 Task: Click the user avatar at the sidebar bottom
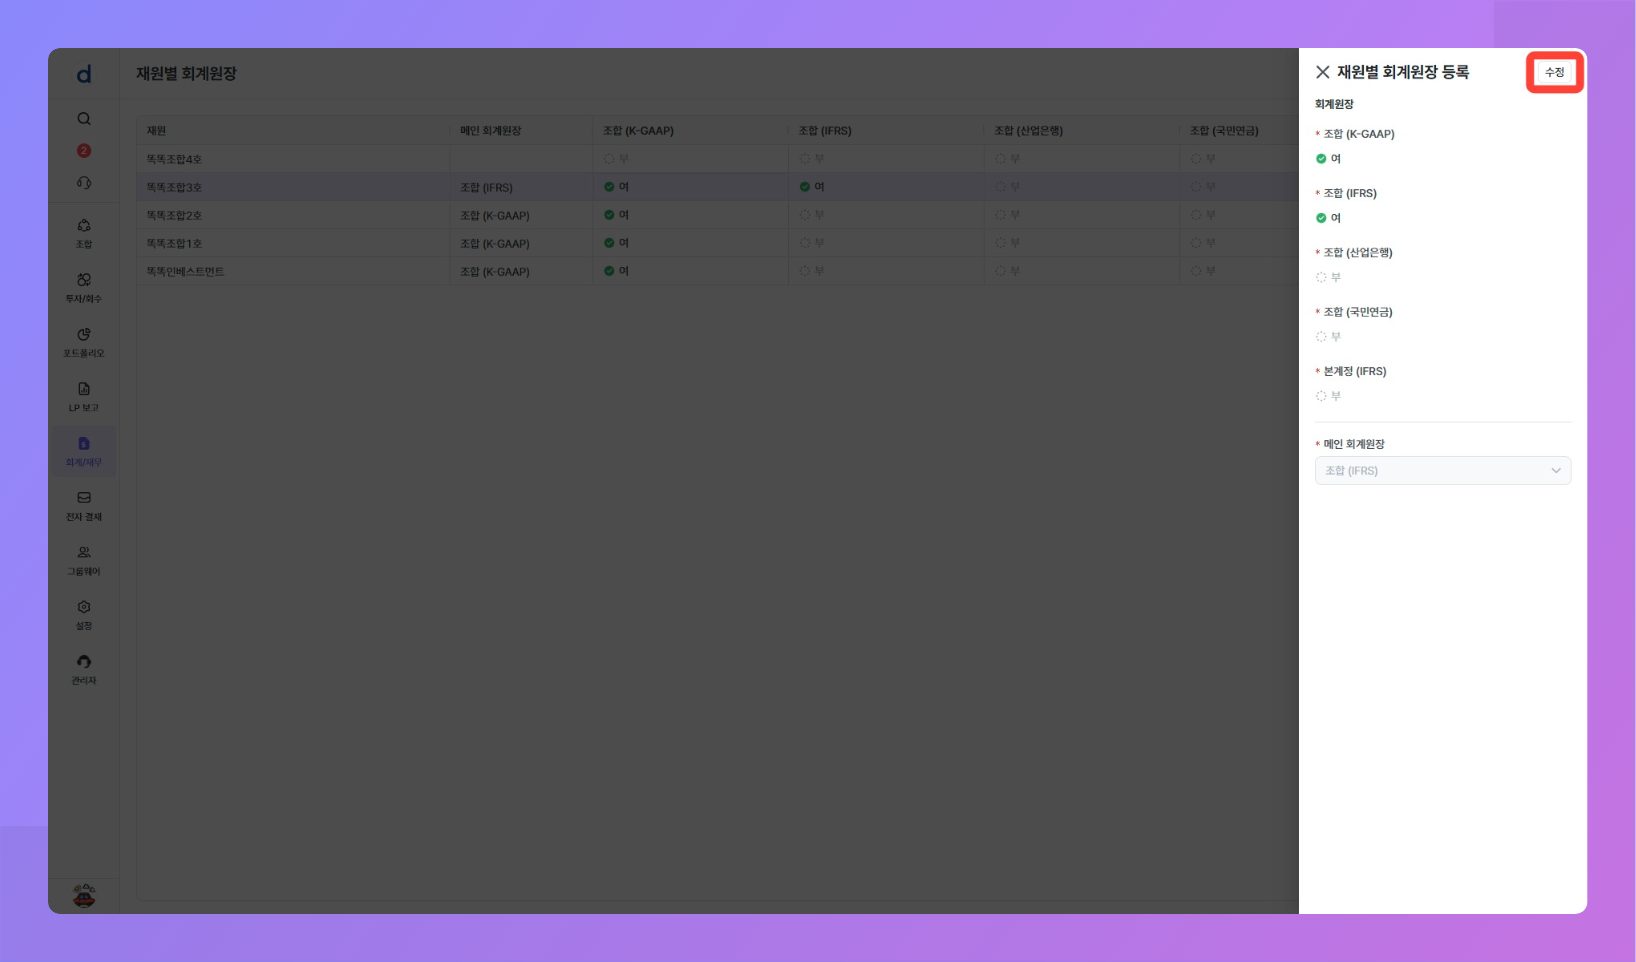(x=84, y=895)
